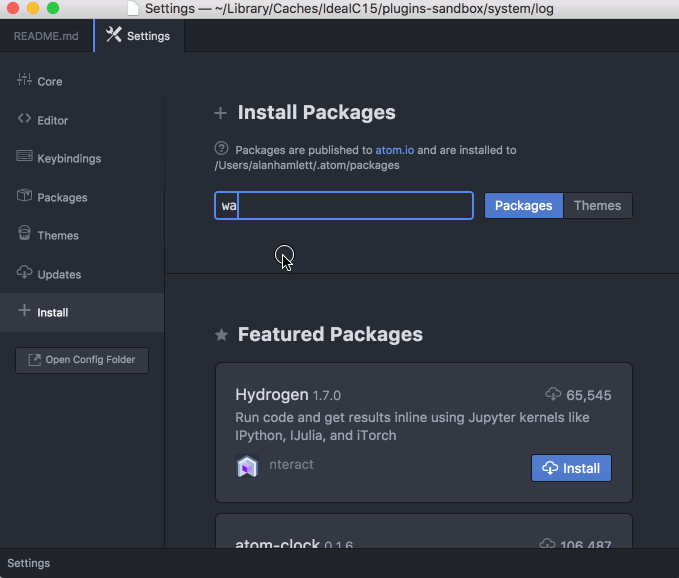
Task: Click the Editor code brackets icon
Action: [24, 118]
